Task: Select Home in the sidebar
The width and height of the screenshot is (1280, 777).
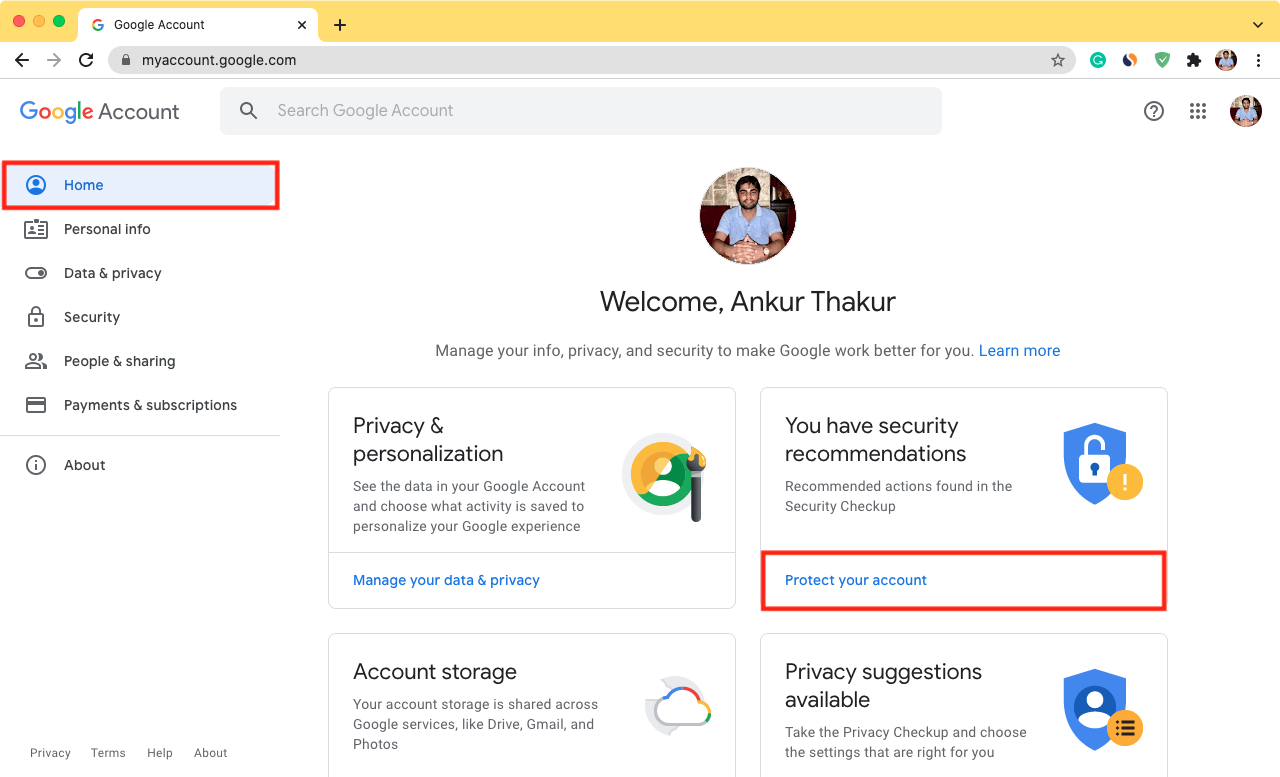Action: tap(139, 185)
